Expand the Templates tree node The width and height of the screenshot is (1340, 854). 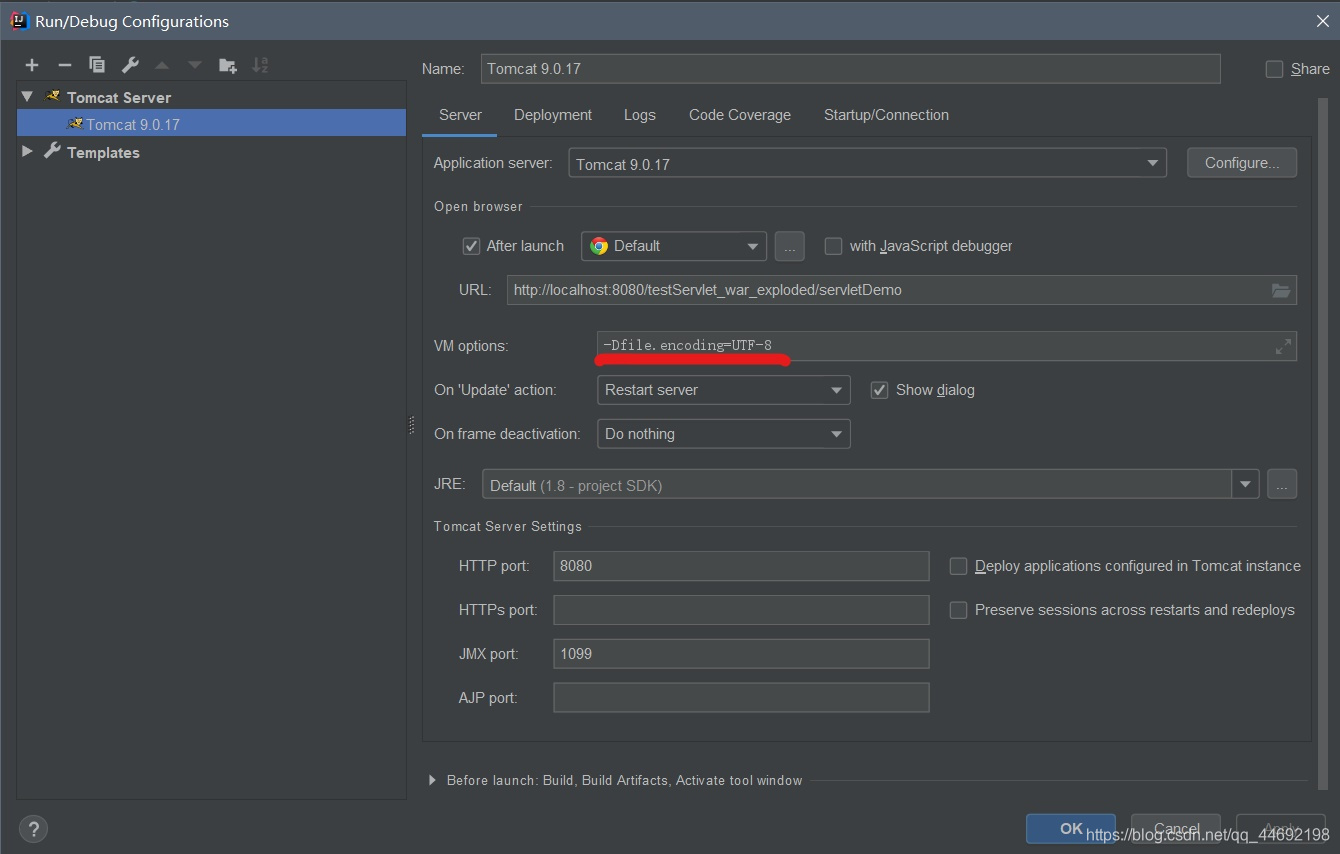coord(27,152)
